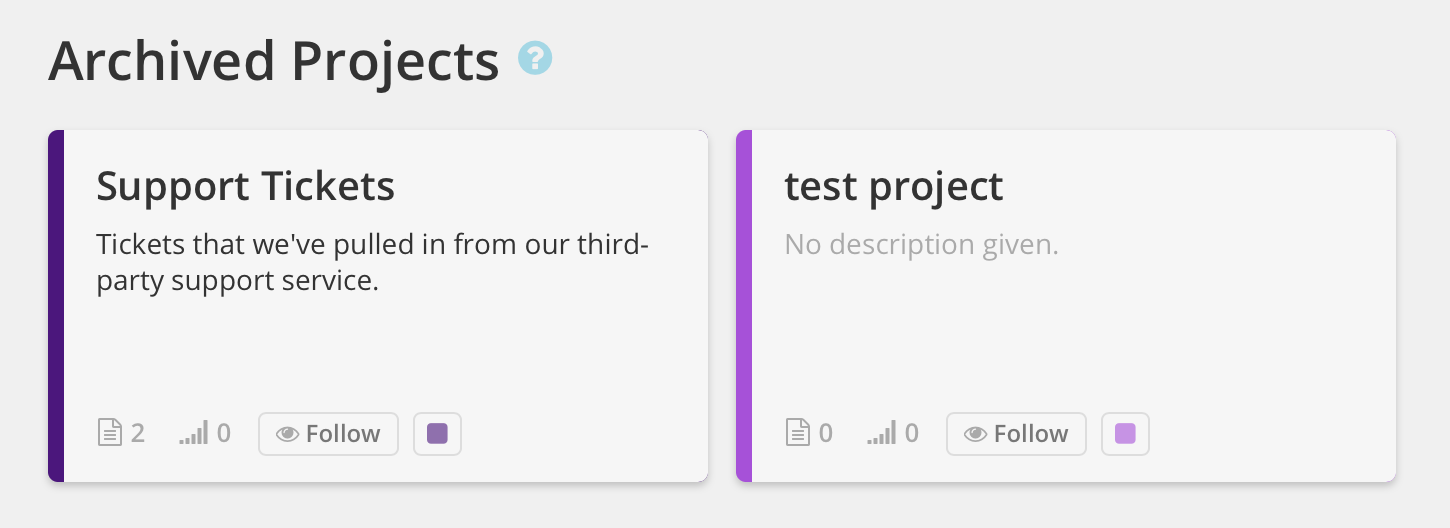The width and height of the screenshot is (1450, 528).
Task: Open the test project light purple swatch
Action: pyautogui.click(x=1125, y=434)
